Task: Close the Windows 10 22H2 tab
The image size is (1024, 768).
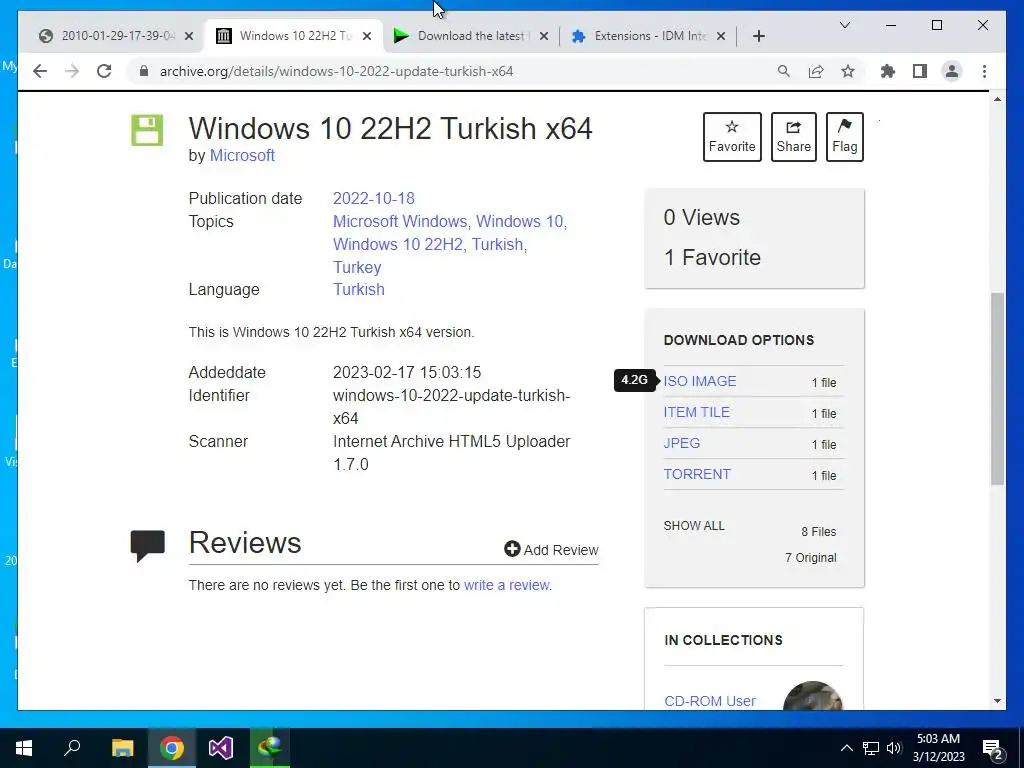Action: tap(367, 36)
